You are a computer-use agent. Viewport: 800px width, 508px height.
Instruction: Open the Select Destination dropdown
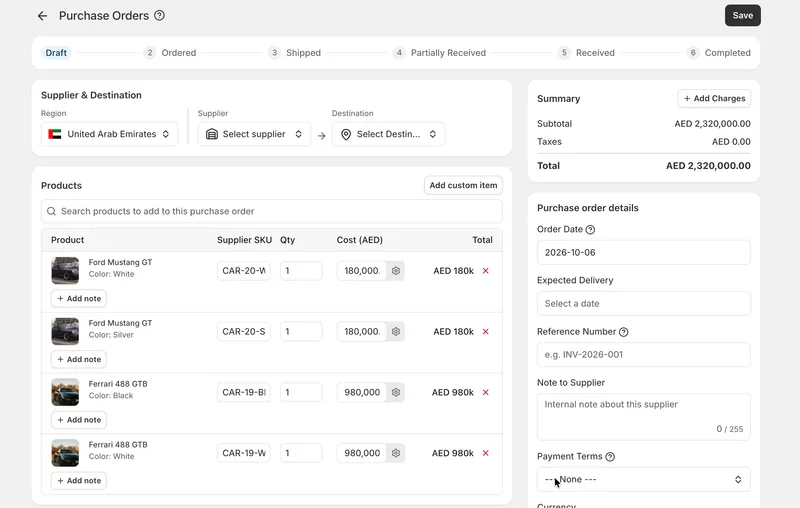(x=388, y=134)
